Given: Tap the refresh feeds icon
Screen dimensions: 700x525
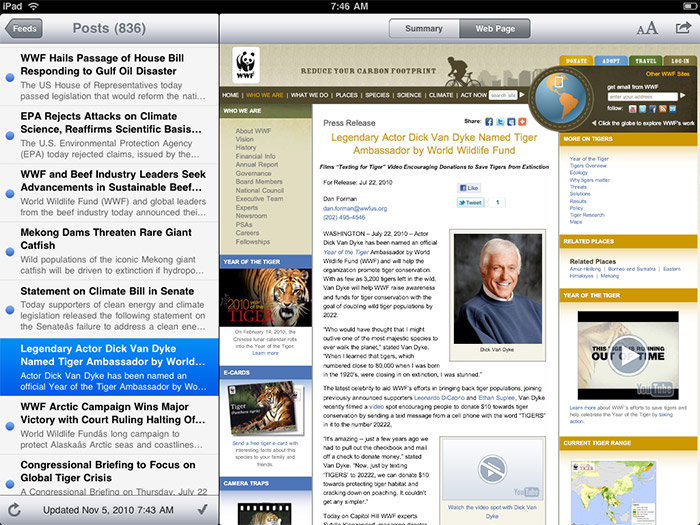Looking at the screenshot, I should [x=13, y=509].
